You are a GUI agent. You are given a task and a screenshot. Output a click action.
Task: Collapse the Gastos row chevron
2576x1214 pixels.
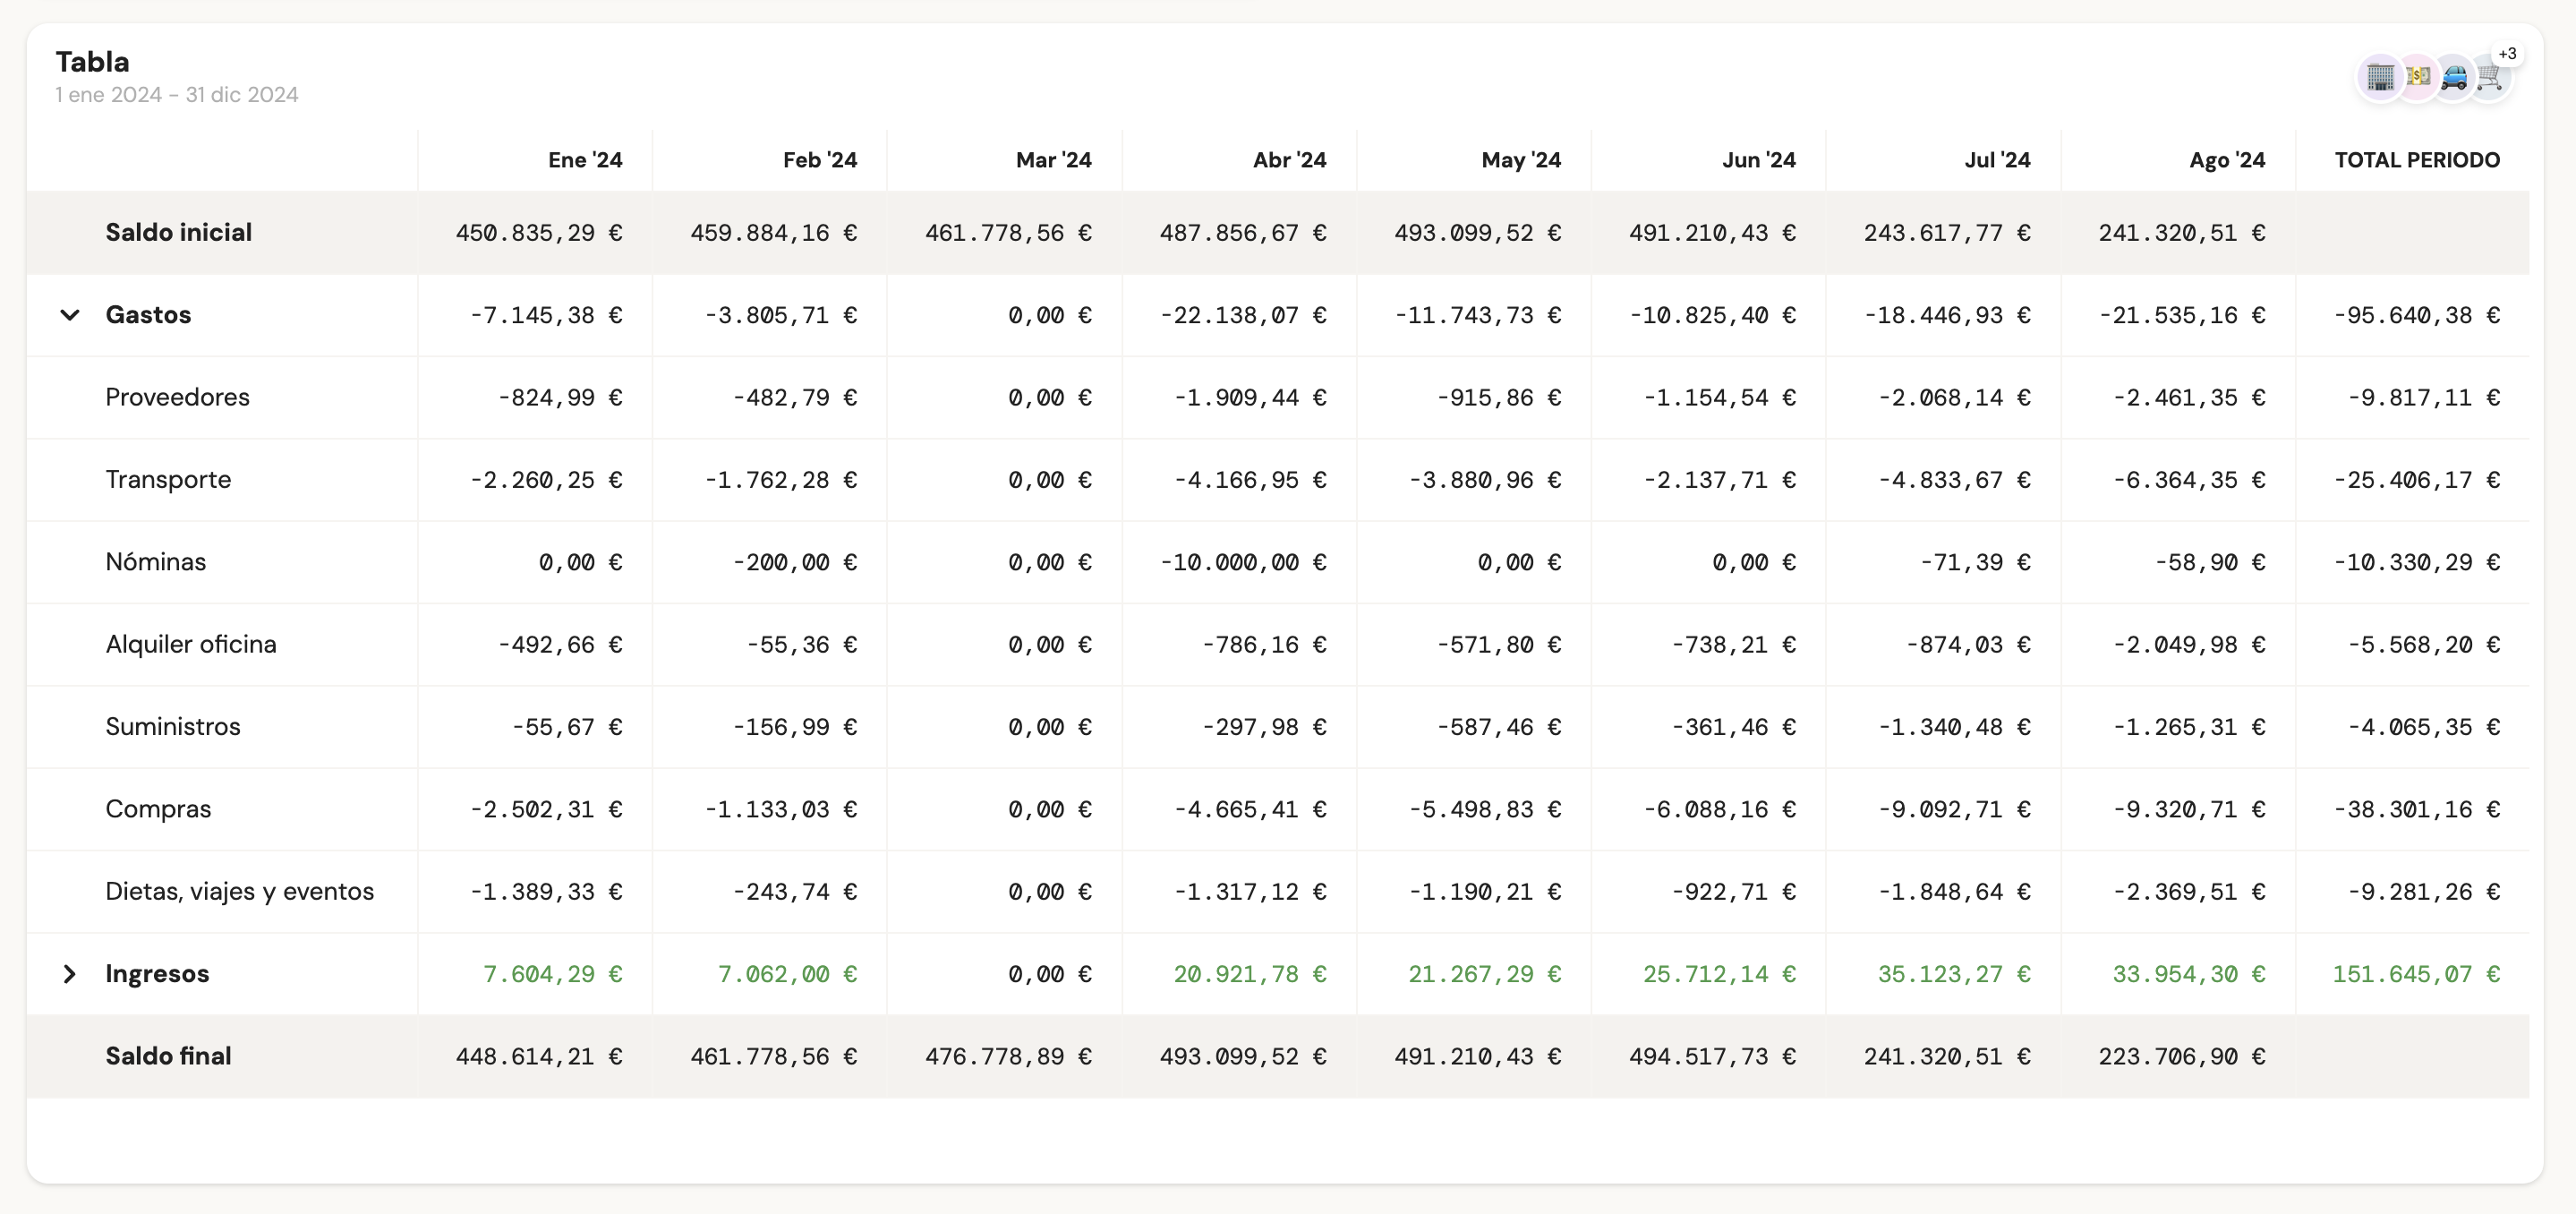point(70,315)
